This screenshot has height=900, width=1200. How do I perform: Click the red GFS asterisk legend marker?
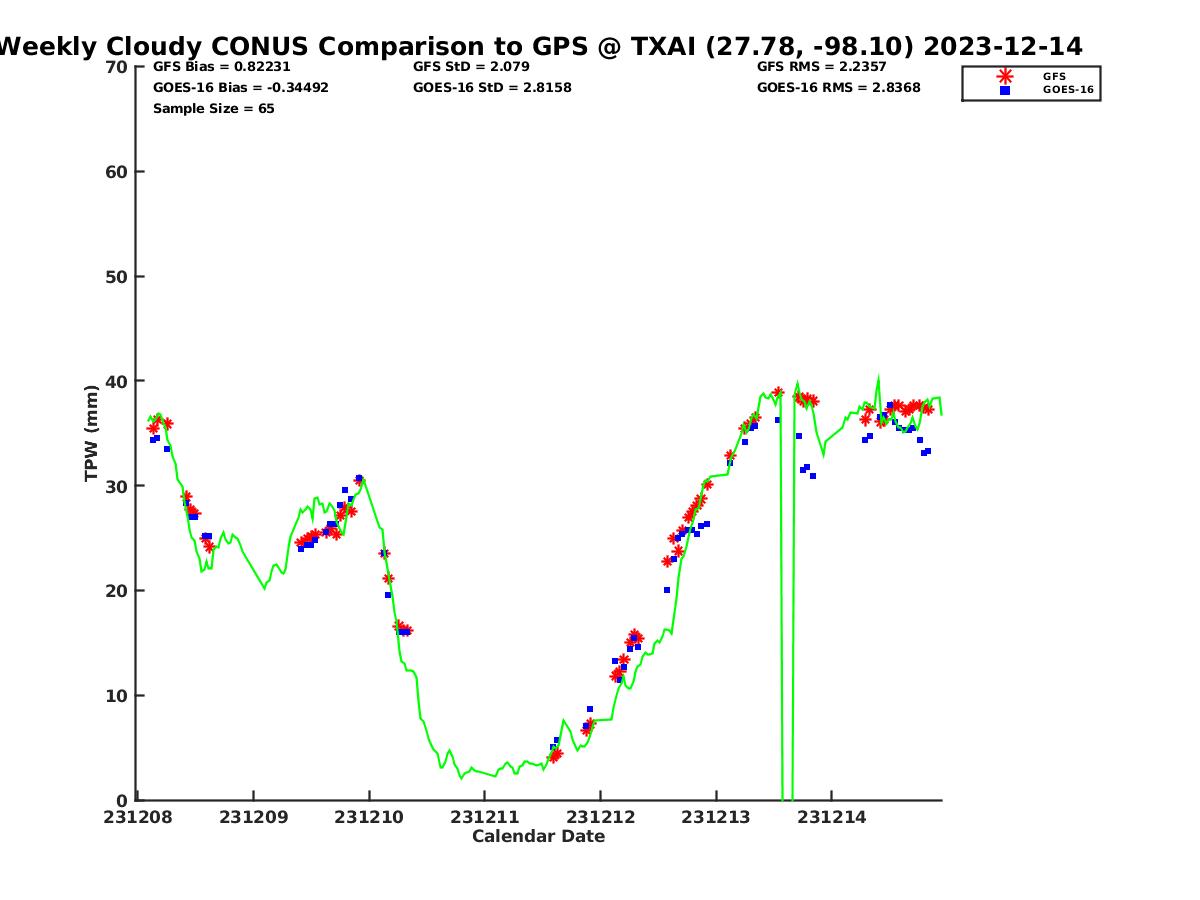(x=1005, y=76)
